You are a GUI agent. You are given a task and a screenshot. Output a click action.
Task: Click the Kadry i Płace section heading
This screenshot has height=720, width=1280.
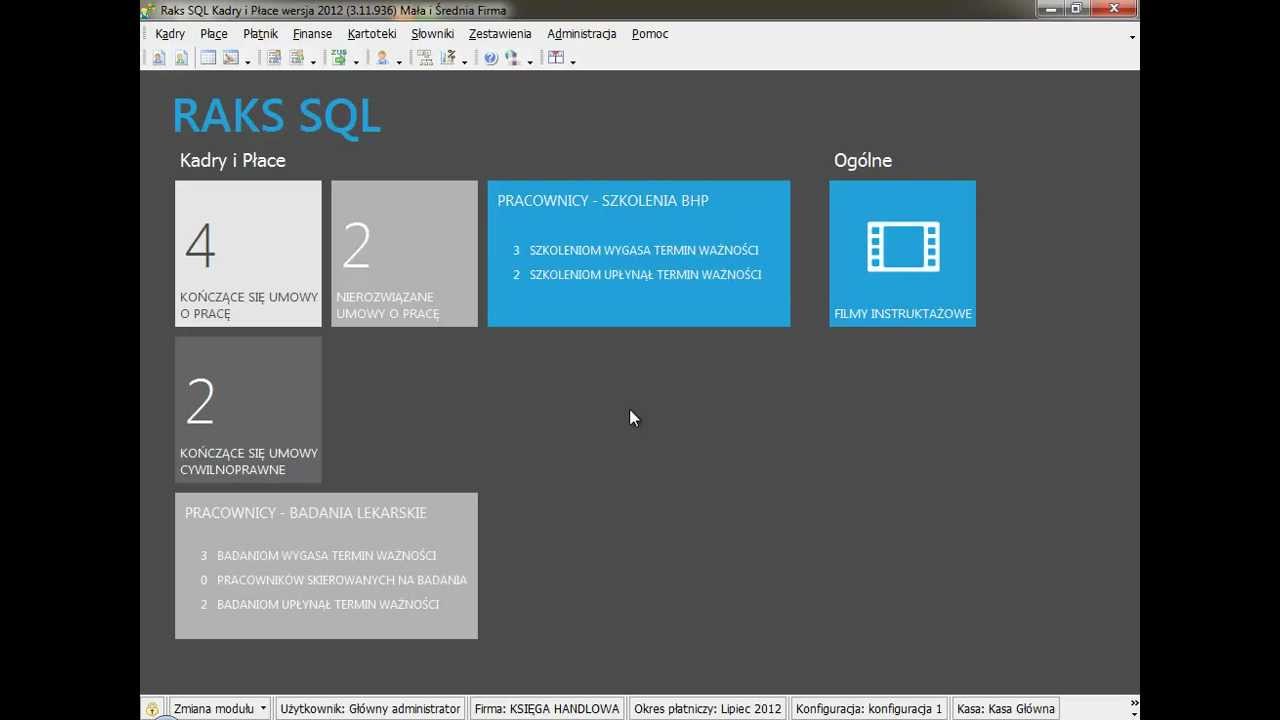point(232,160)
